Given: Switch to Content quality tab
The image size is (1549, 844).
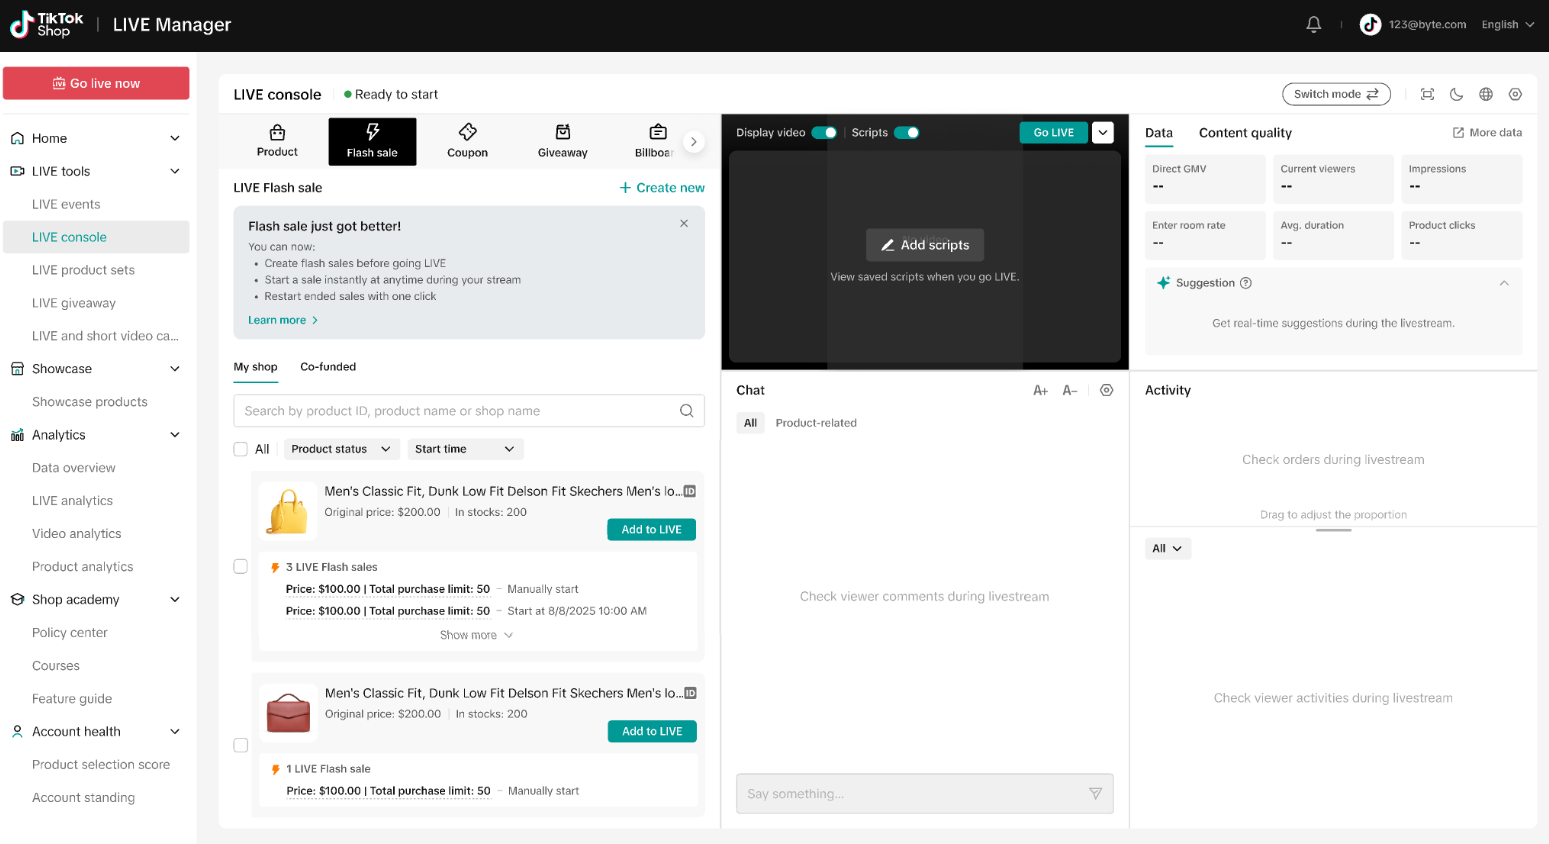Looking at the screenshot, I should tap(1245, 133).
